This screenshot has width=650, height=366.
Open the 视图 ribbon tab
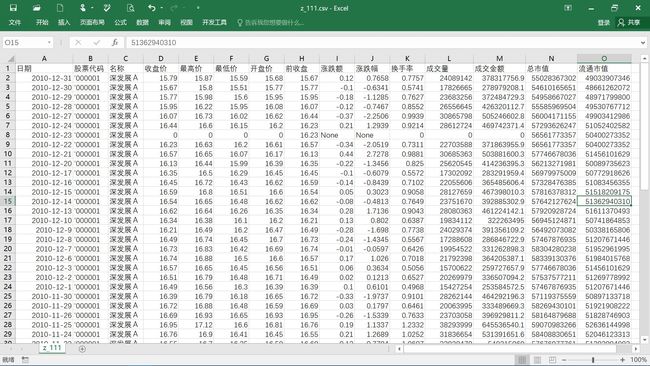point(187,22)
